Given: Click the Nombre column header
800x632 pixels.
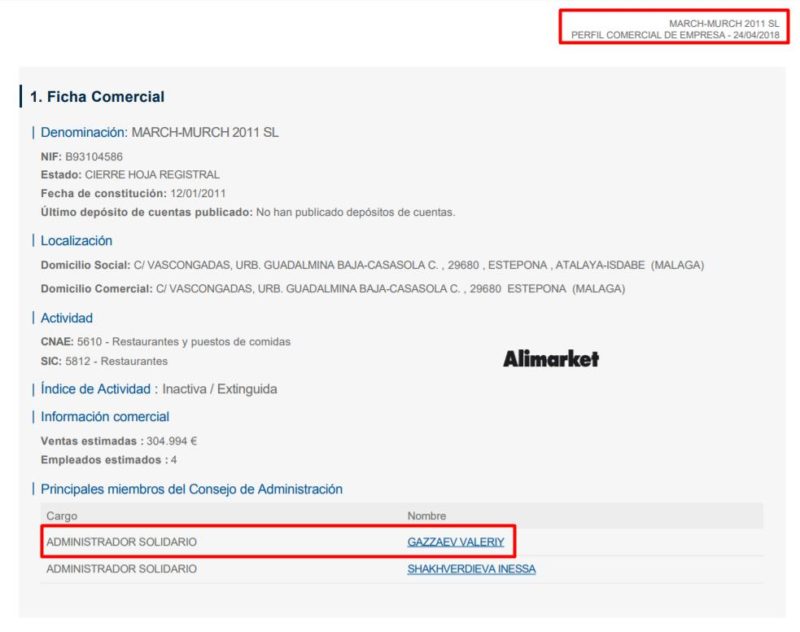Looking at the screenshot, I should 426,516.
